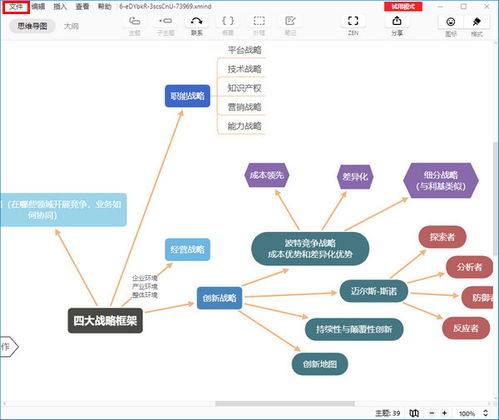499x420 pixels.
Task: Enter ZEN mode
Action: click(x=353, y=21)
